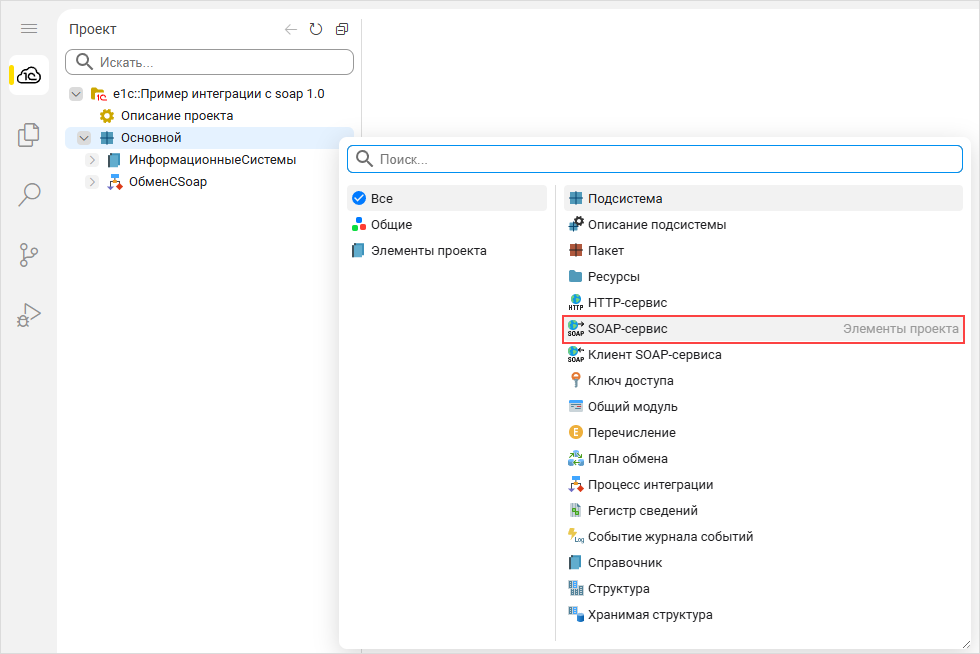The height and width of the screenshot is (654, 980).
Task: Choose HTTP-сервис from the element list
Action: tap(627, 302)
